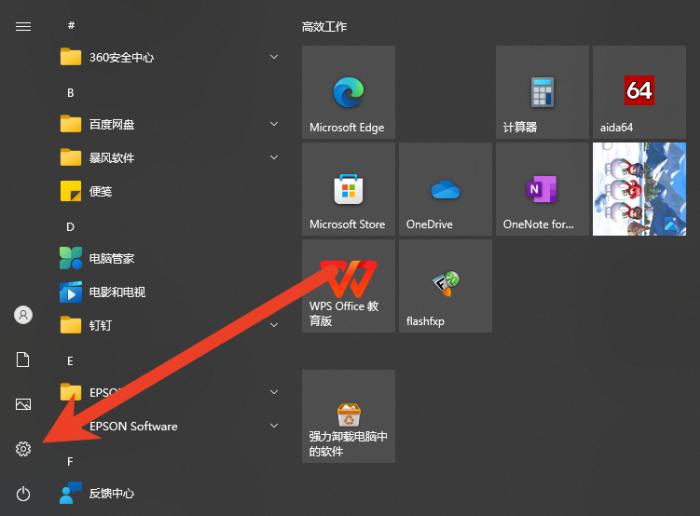Viewport: 700px width, 516px height.
Task: Expand the chevron above EPSON Software
Action: (274, 392)
